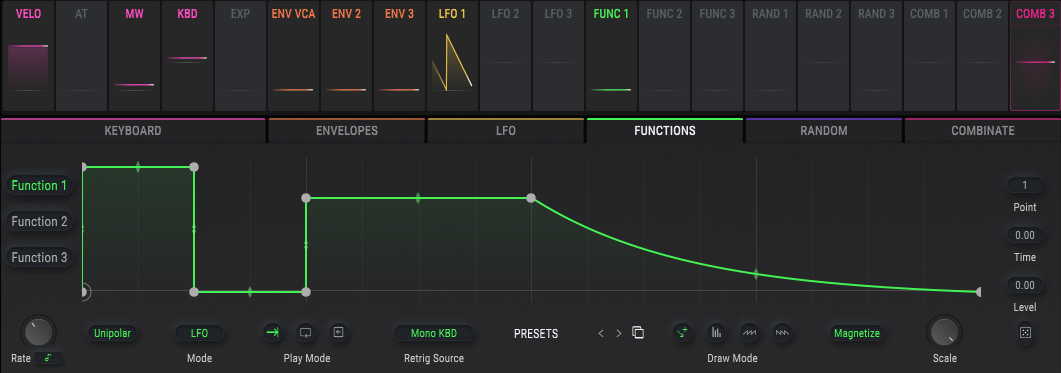Select Function 1
Image resolution: width=1061 pixels, height=373 pixels.
coord(39,185)
